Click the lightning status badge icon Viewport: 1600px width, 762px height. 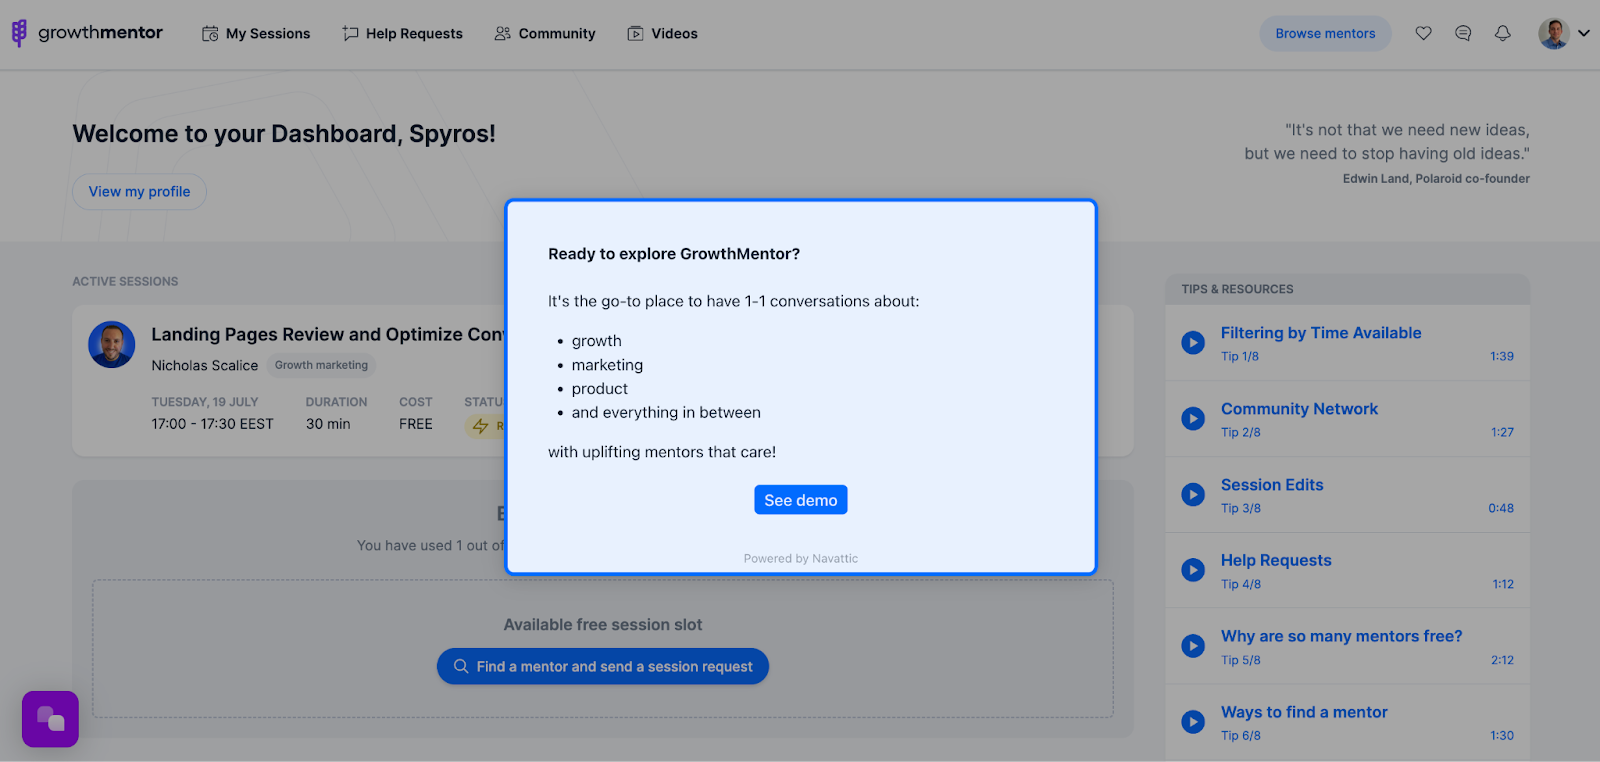(x=481, y=426)
